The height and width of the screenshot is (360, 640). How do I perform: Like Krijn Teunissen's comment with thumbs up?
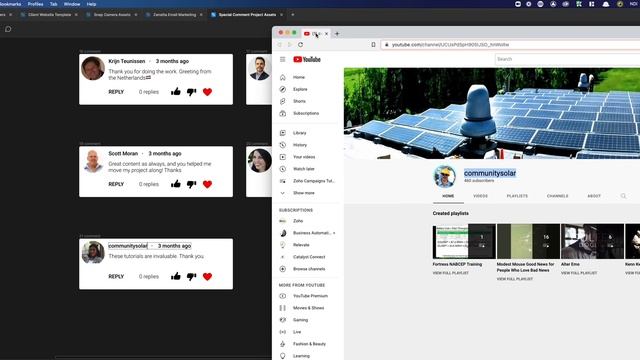point(176,91)
